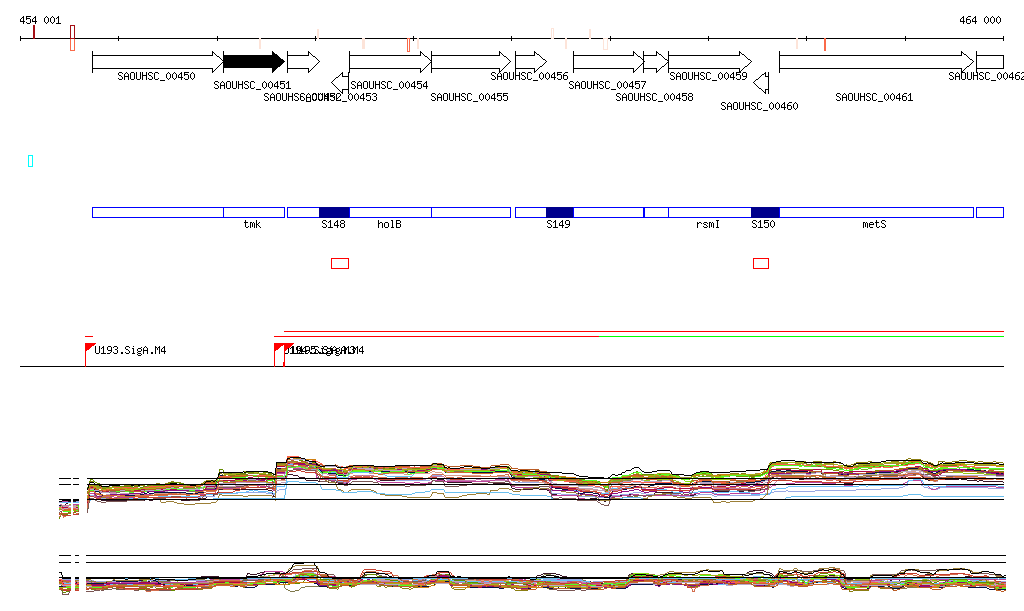Click the SAOUHSC_00455 label text
This screenshot has height=611, width=1024.
coord(469,97)
